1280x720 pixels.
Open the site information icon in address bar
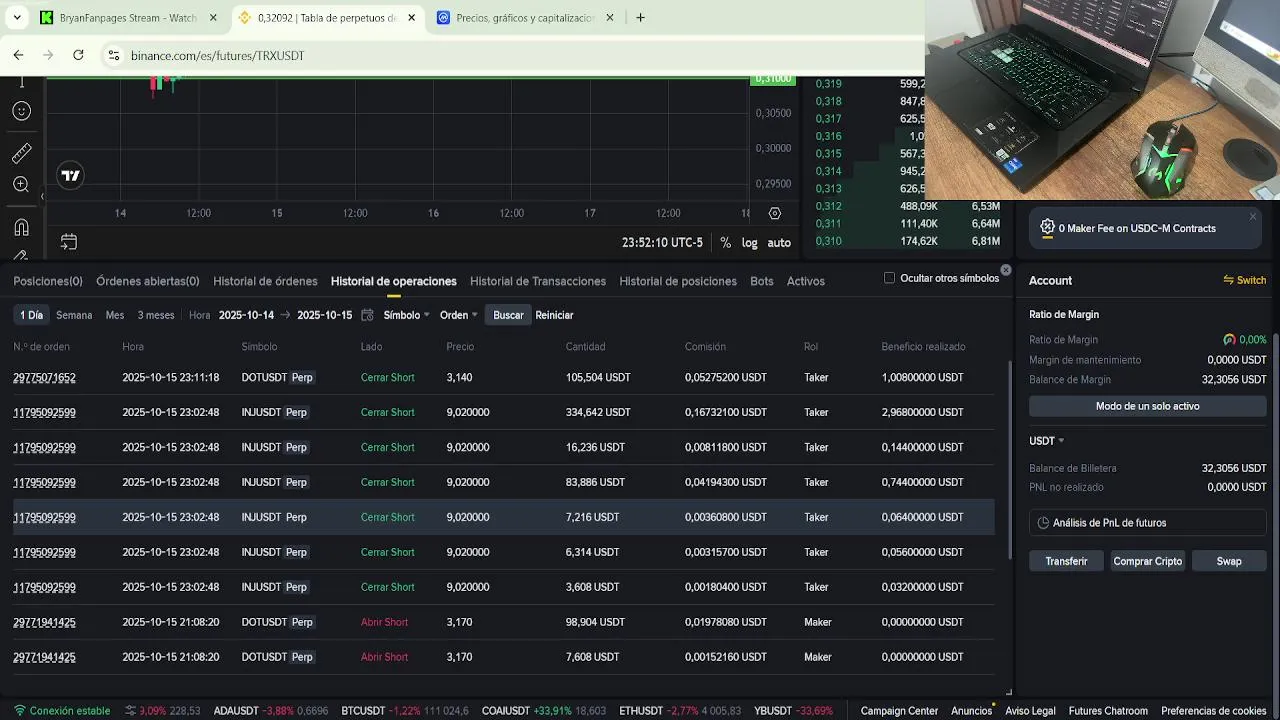[113, 55]
